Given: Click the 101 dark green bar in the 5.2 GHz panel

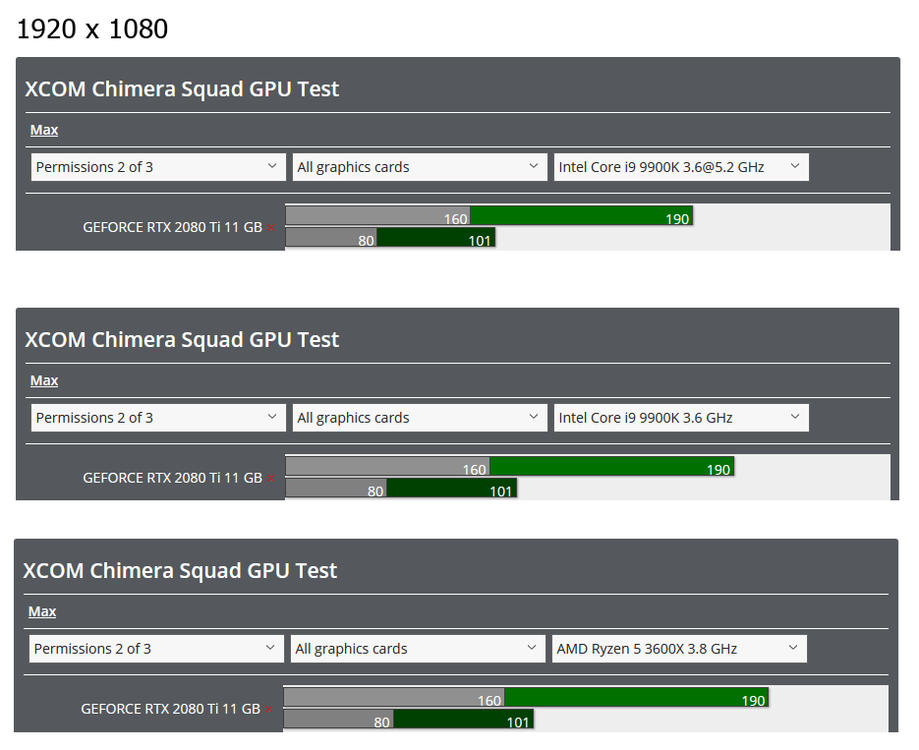Looking at the screenshot, I should (436, 237).
